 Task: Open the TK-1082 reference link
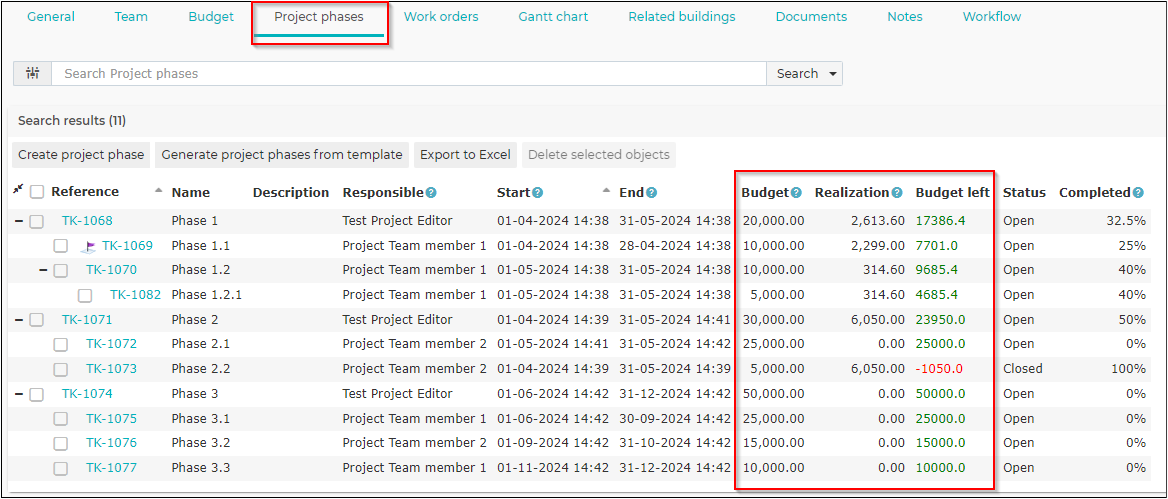tap(136, 295)
